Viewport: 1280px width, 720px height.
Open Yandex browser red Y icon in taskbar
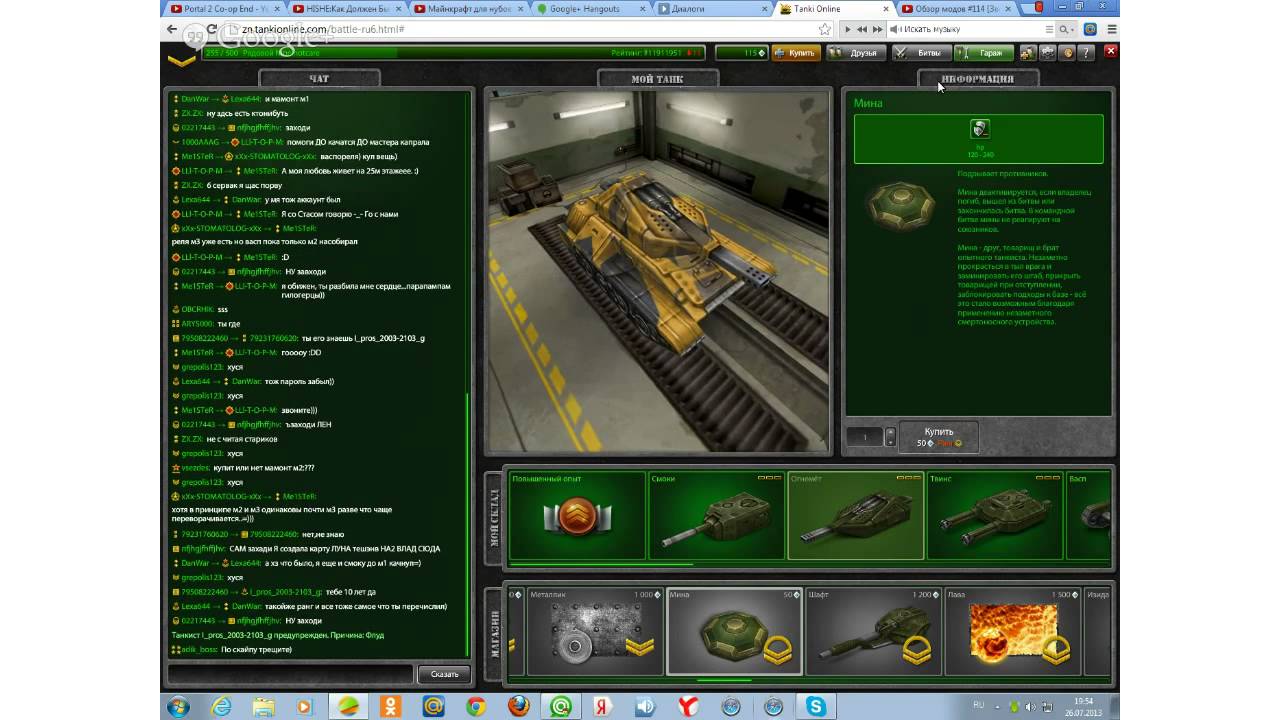click(688, 706)
